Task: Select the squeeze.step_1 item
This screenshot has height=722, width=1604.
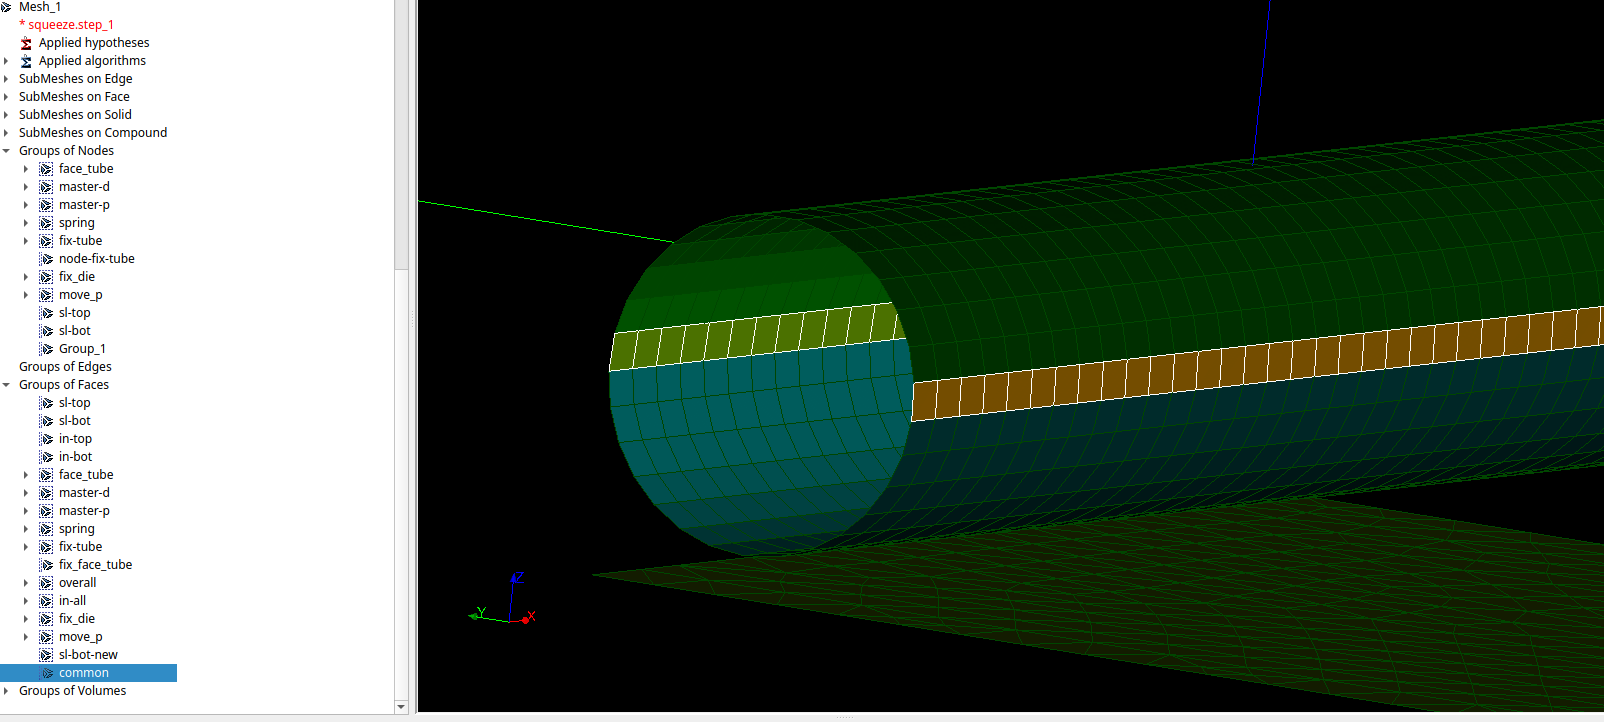Action: pyautogui.click(x=70, y=25)
